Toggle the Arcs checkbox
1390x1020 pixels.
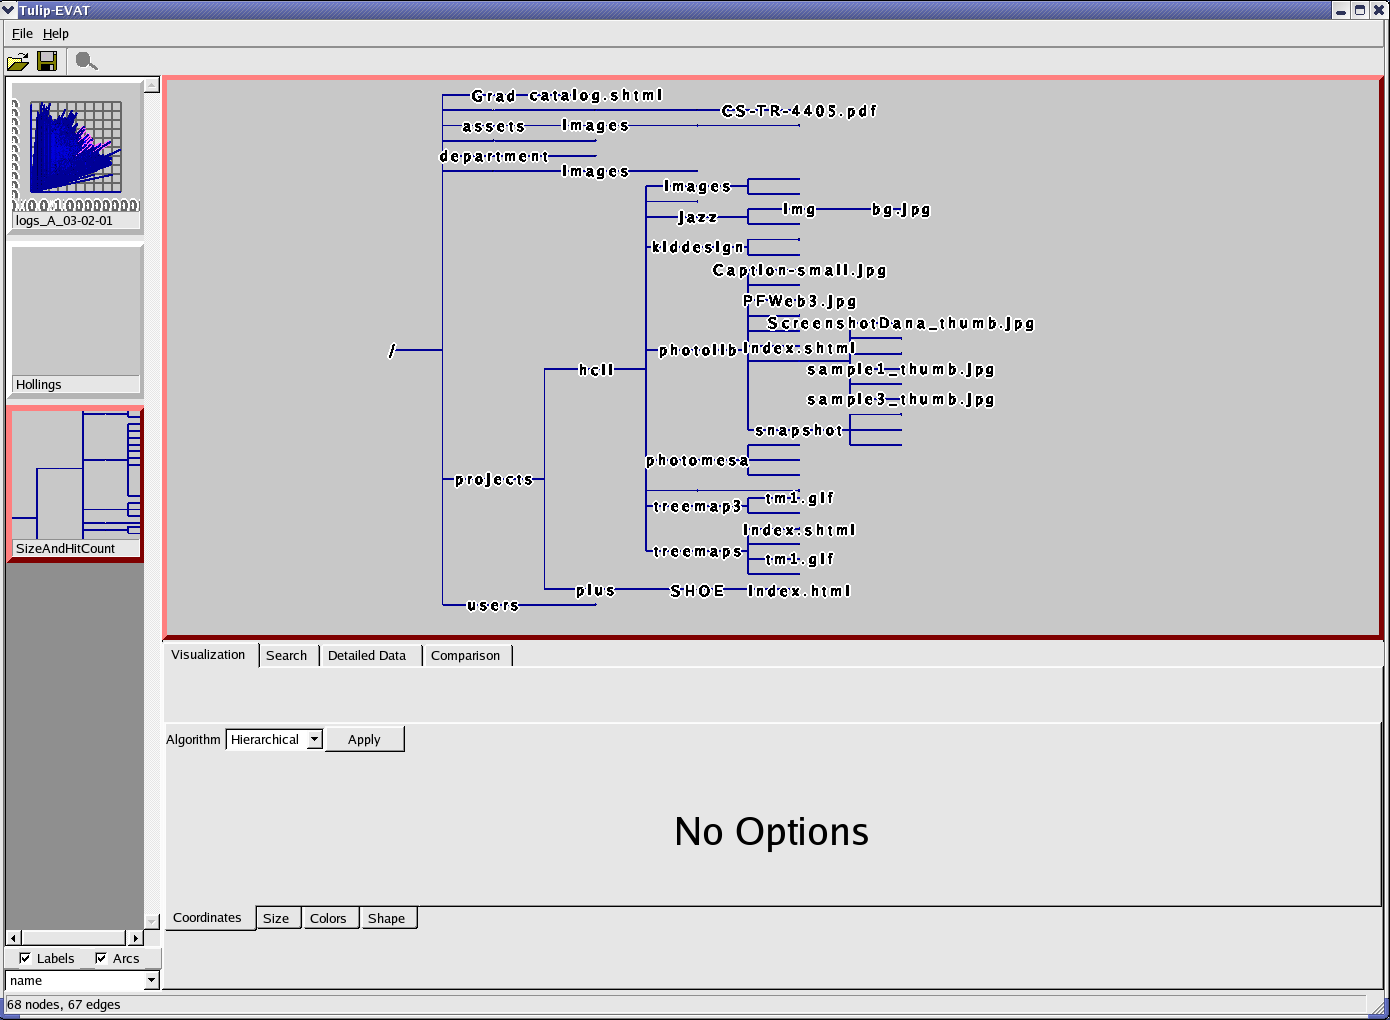pos(101,958)
